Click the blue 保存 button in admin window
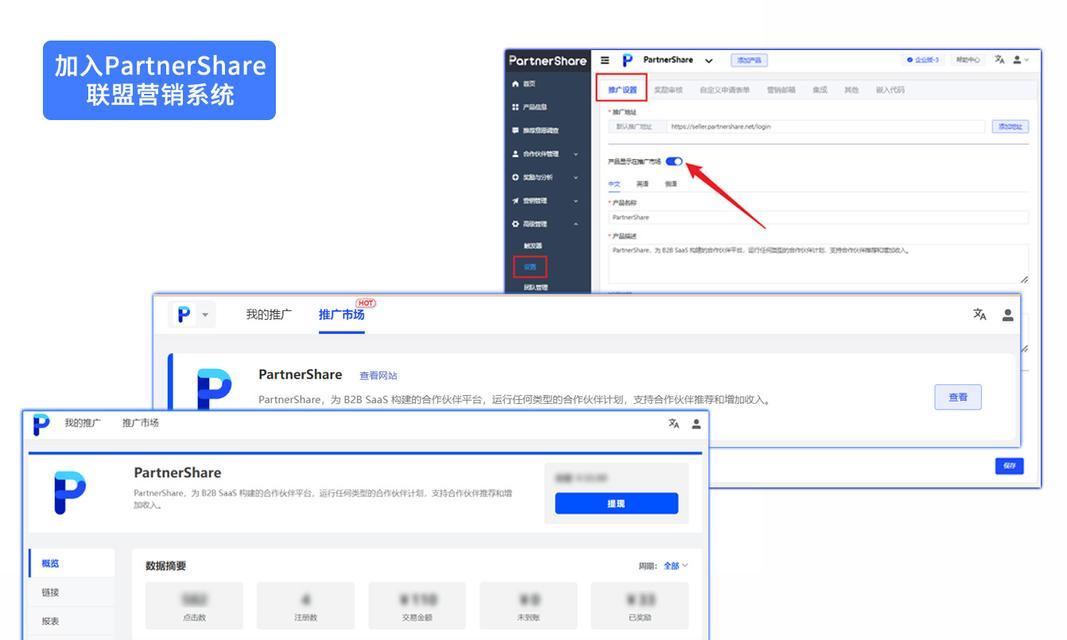1067x640 pixels. coord(1009,466)
